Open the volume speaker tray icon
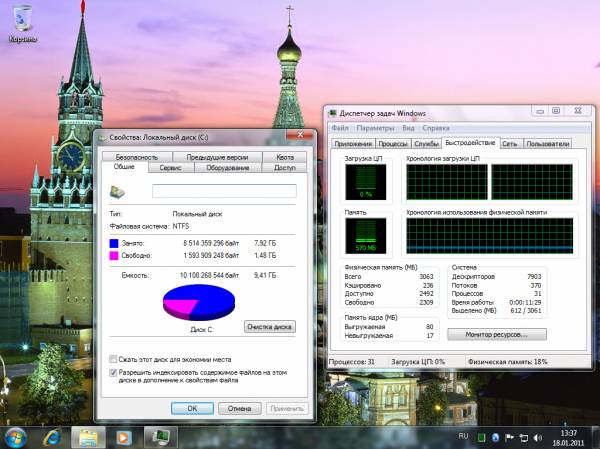The width and height of the screenshot is (600, 449). tap(538, 438)
